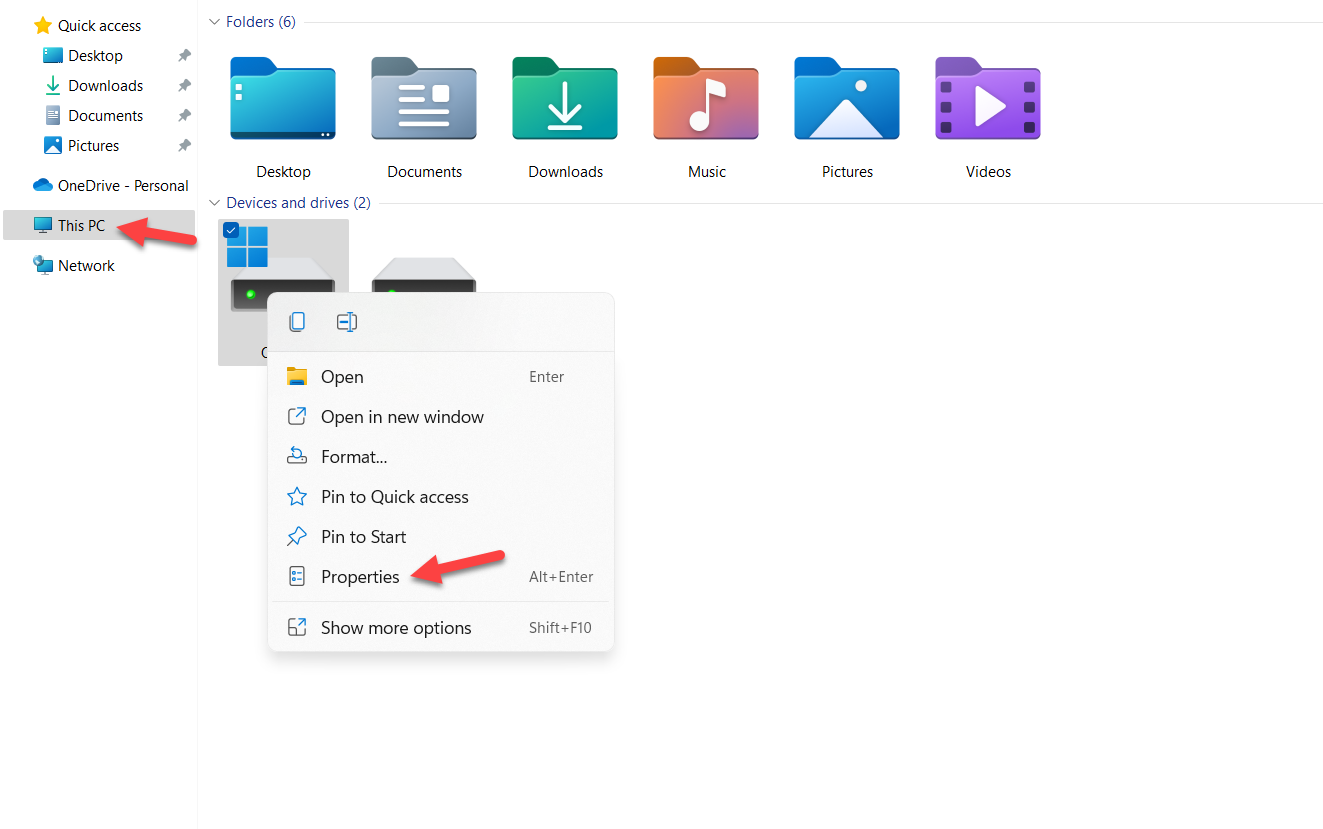Choose Open in new window
This screenshot has height=829, width=1323.
[x=402, y=417]
